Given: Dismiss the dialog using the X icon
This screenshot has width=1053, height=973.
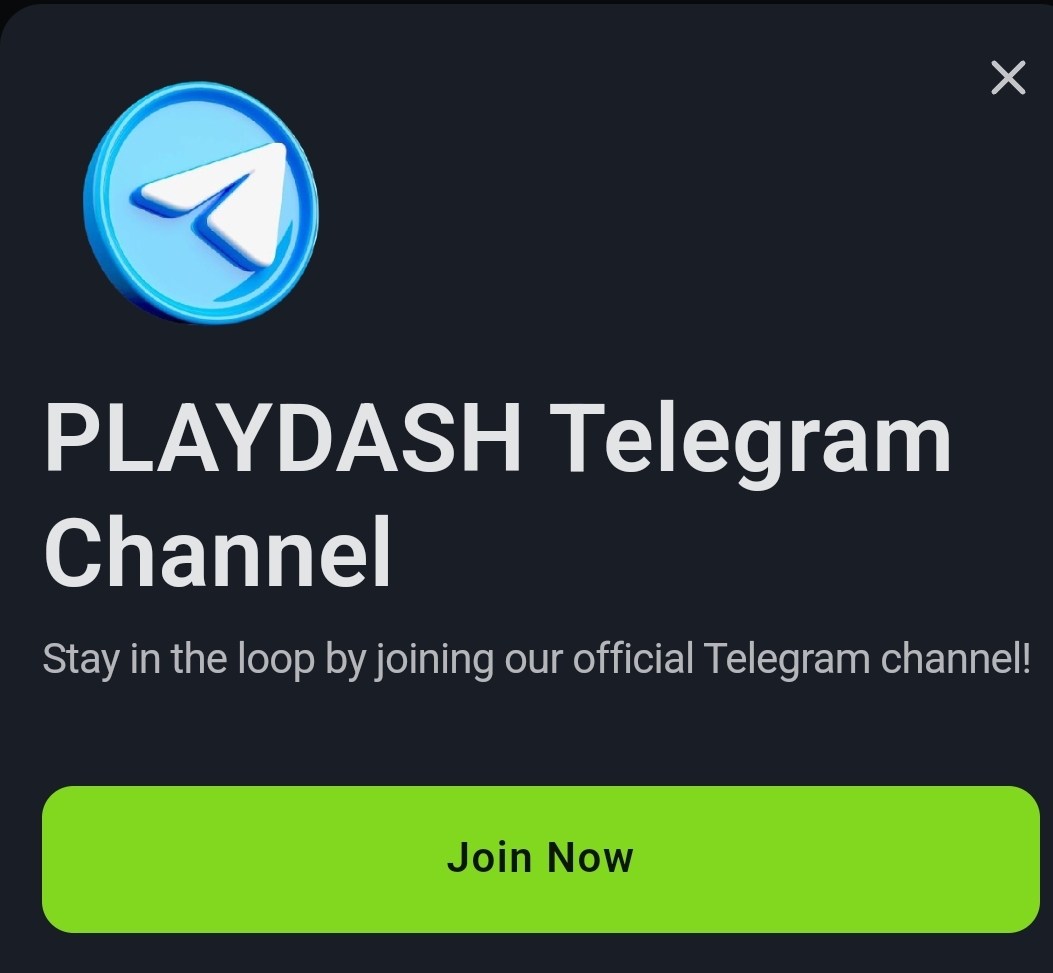Looking at the screenshot, I should pyautogui.click(x=1008, y=78).
